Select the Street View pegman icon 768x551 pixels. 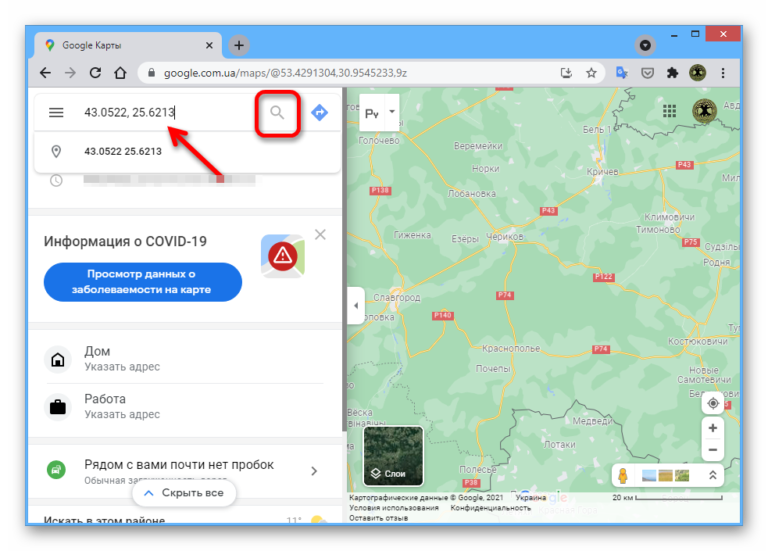click(x=624, y=476)
